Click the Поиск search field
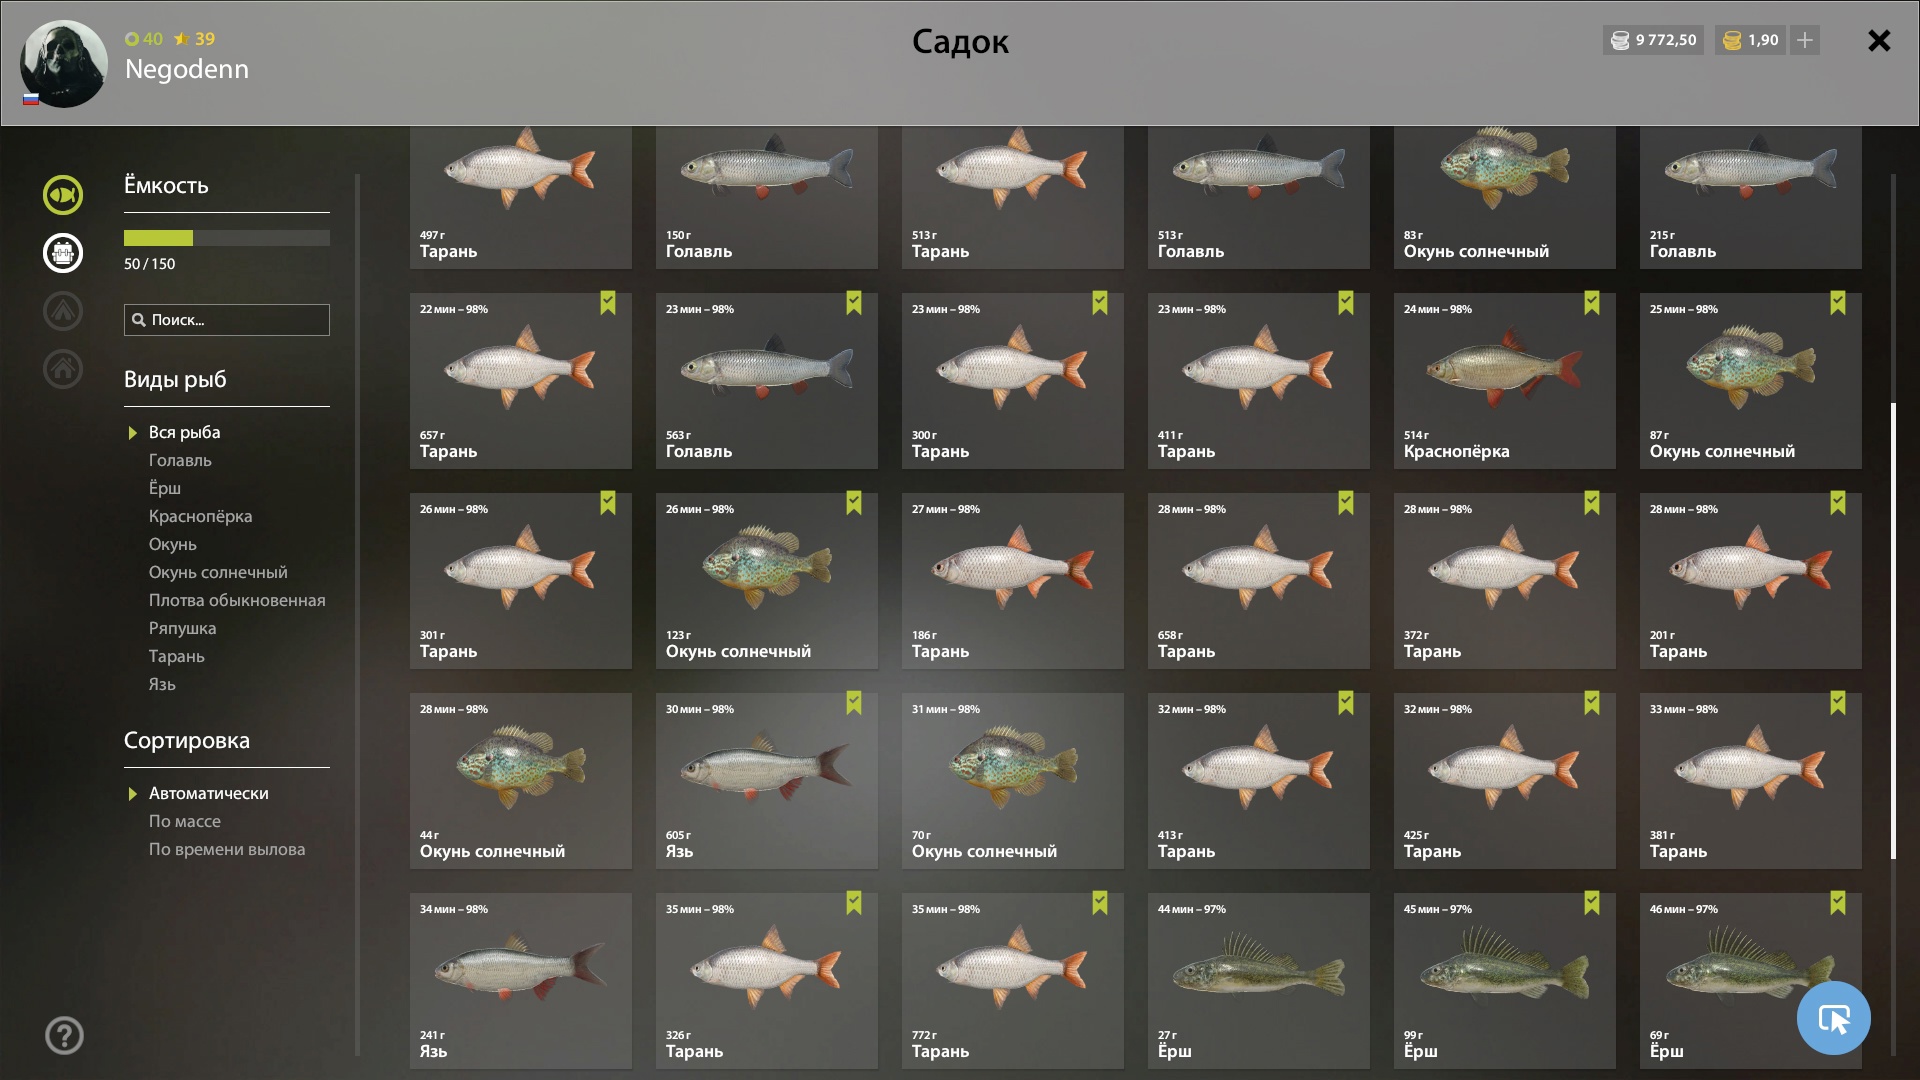This screenshot has height=1080, width=1920. pos(227,320)
